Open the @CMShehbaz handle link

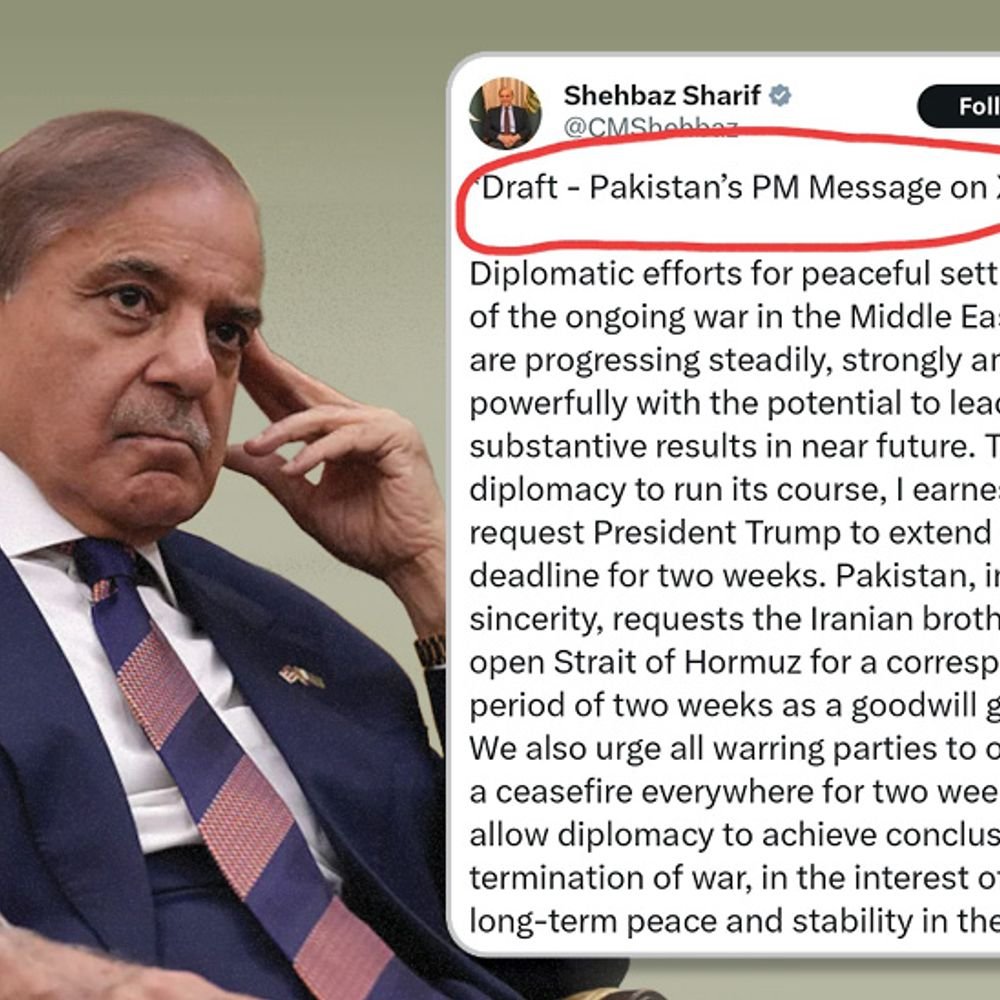tap(651, 128)
